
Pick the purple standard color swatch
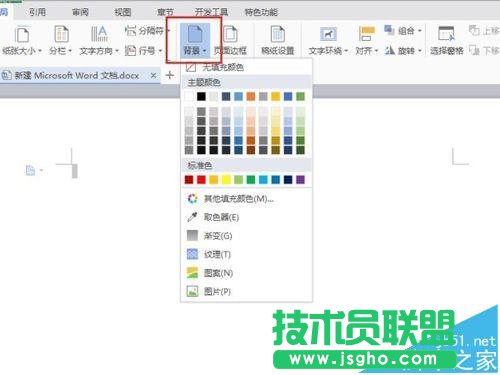click(x=300, y=180)
